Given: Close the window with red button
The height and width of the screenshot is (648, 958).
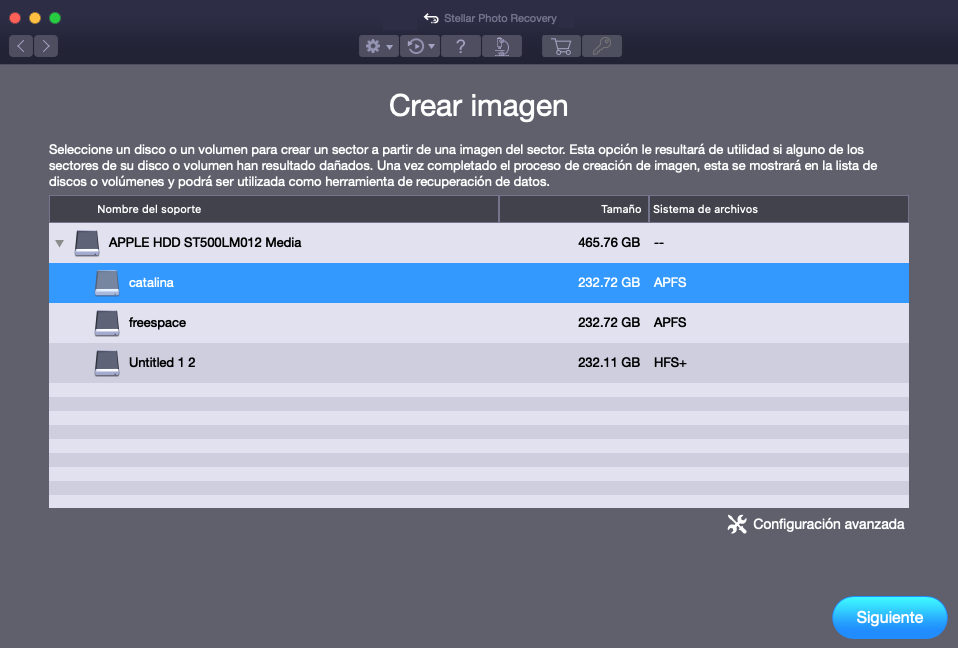Looking at the screenshot, I should coord(15,18).
